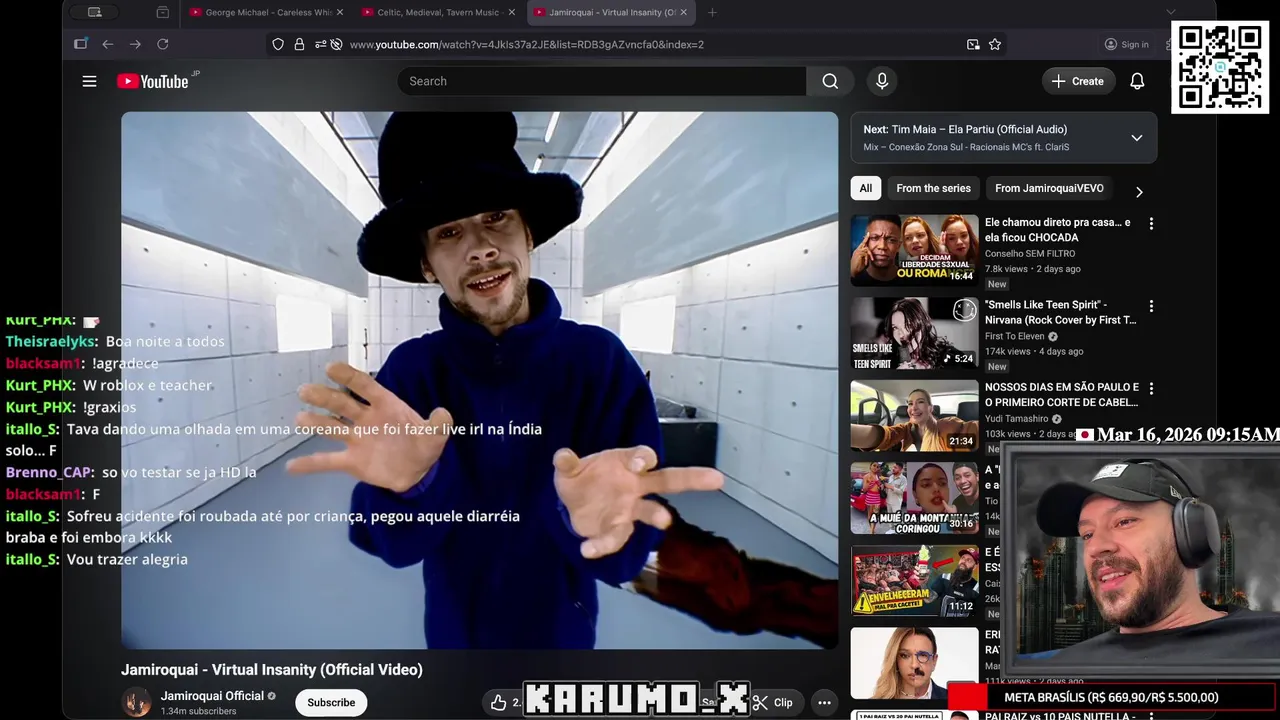
Task: Open the NOSSOS DIAS EM SÃO PAULO thumbnail
Action: [x=915, y=415]
